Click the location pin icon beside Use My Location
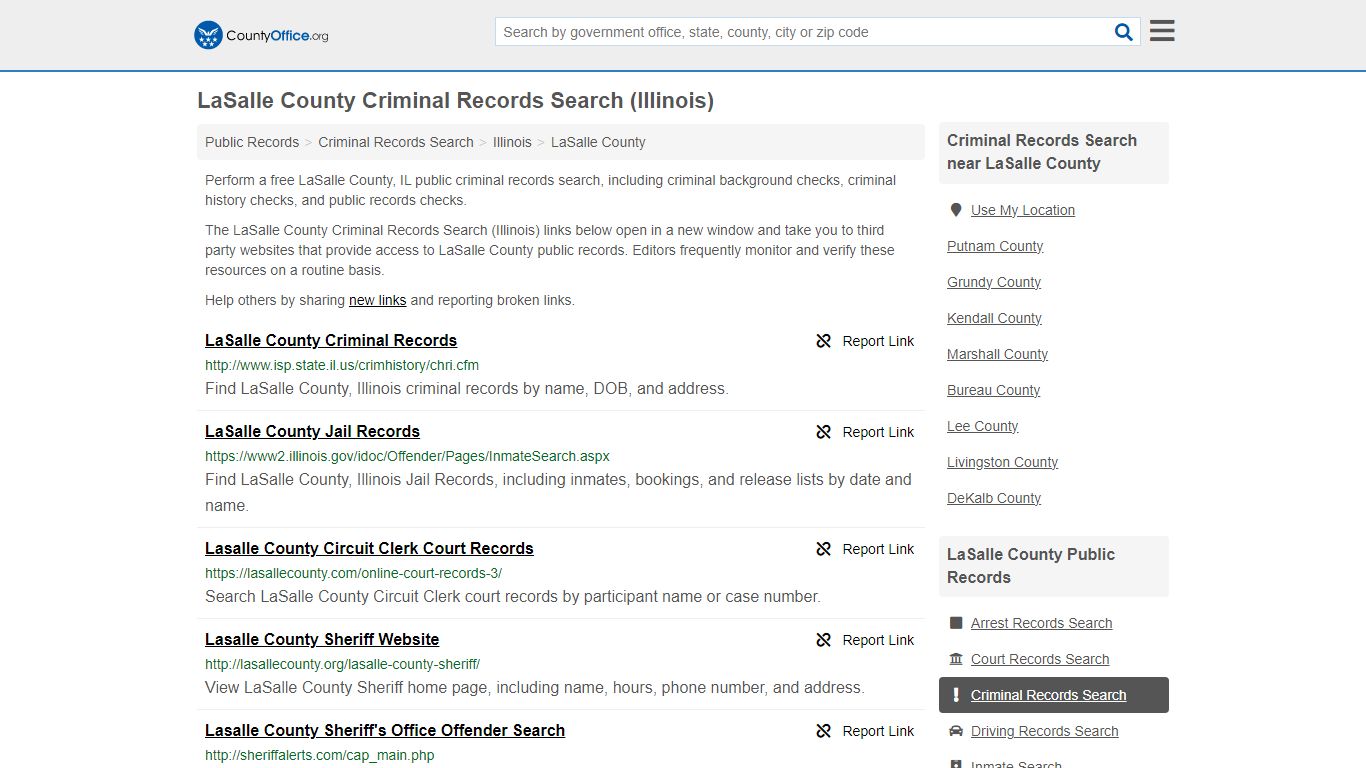The image size is (1366, 768). point(956,210)
